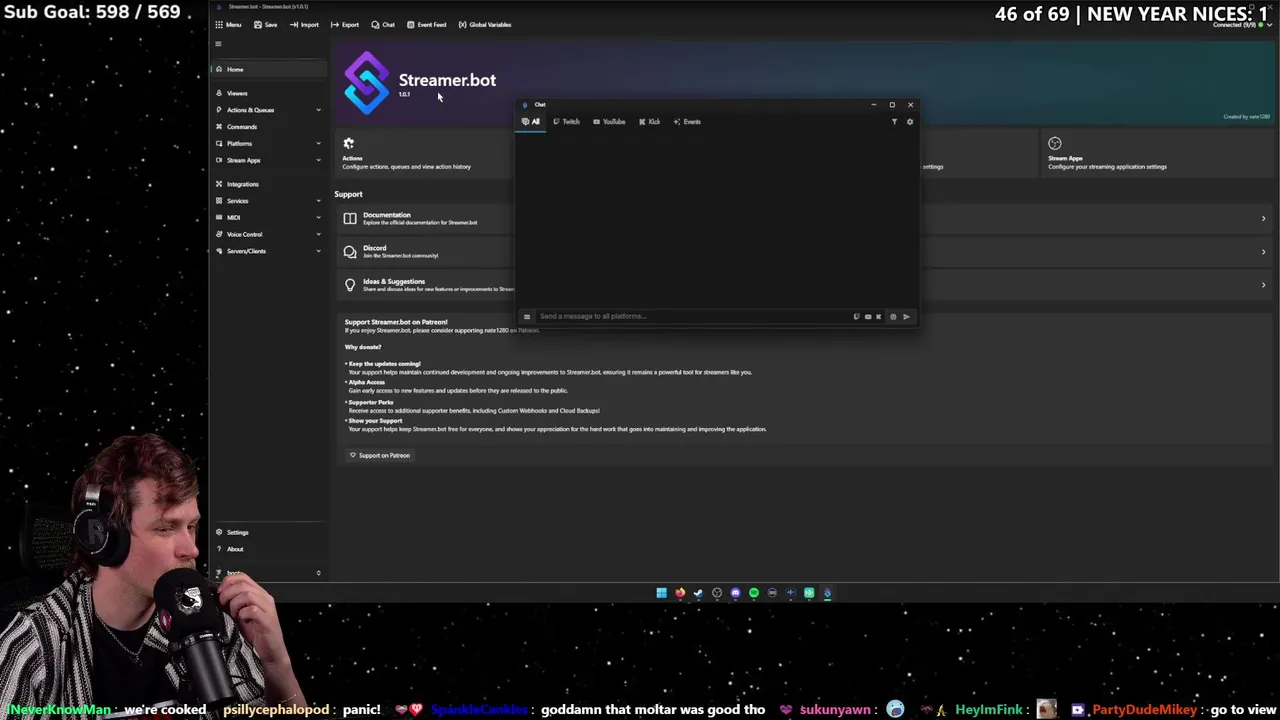1280x720 pixels.
Task: Expand the Platforms chevron
Action: (x=318, y=144)
